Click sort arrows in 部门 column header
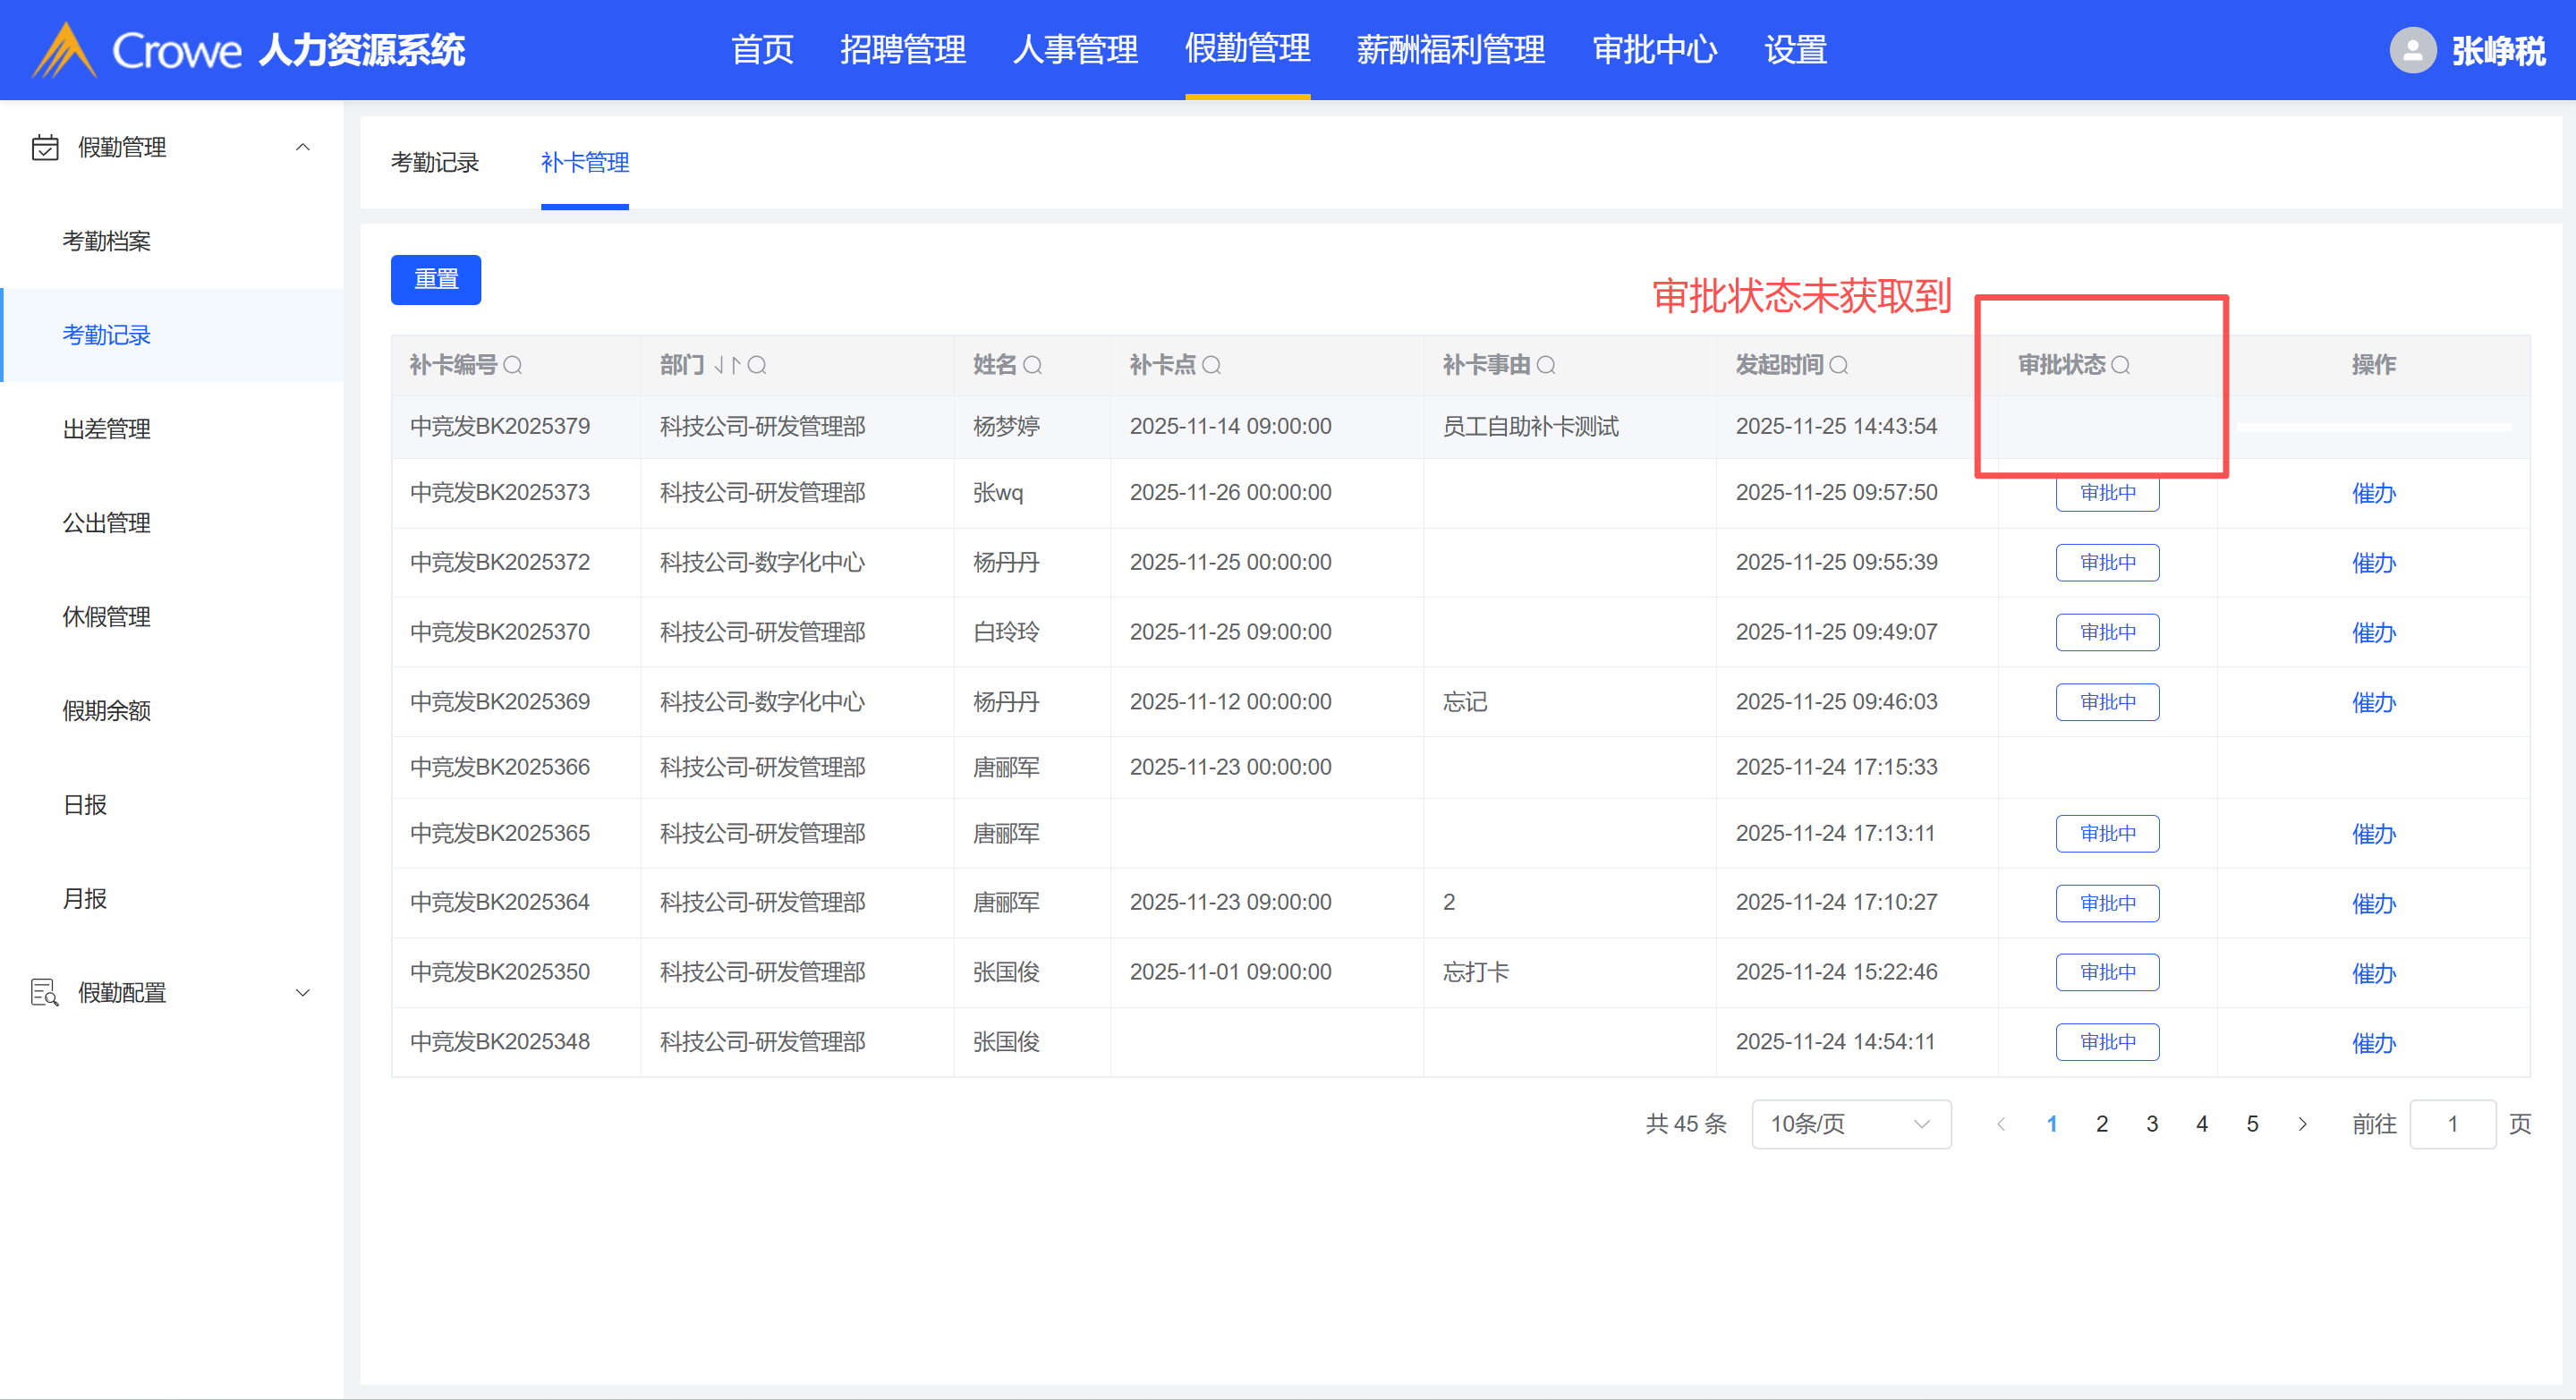2576x1400 pixels. point(727,365)
